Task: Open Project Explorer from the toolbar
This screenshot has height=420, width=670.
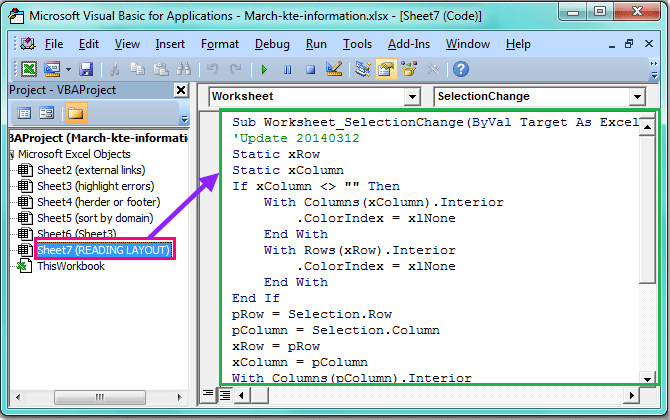Action: click(362, 69)
